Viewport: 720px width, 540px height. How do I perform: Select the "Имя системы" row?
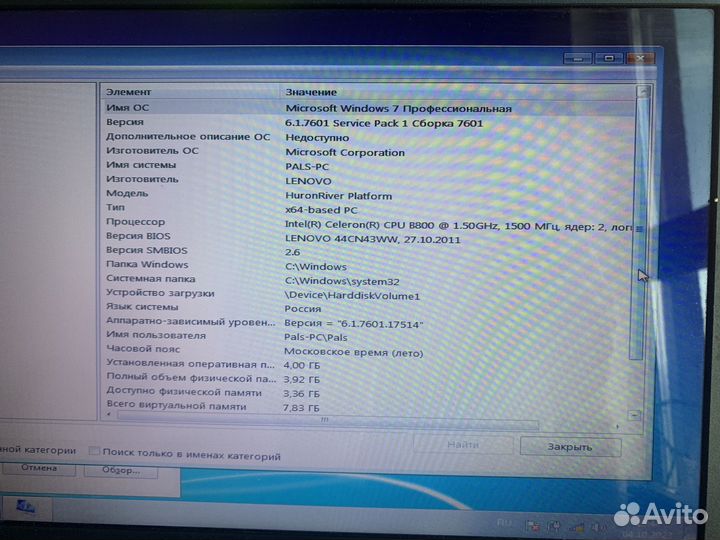tap(369, 165)
